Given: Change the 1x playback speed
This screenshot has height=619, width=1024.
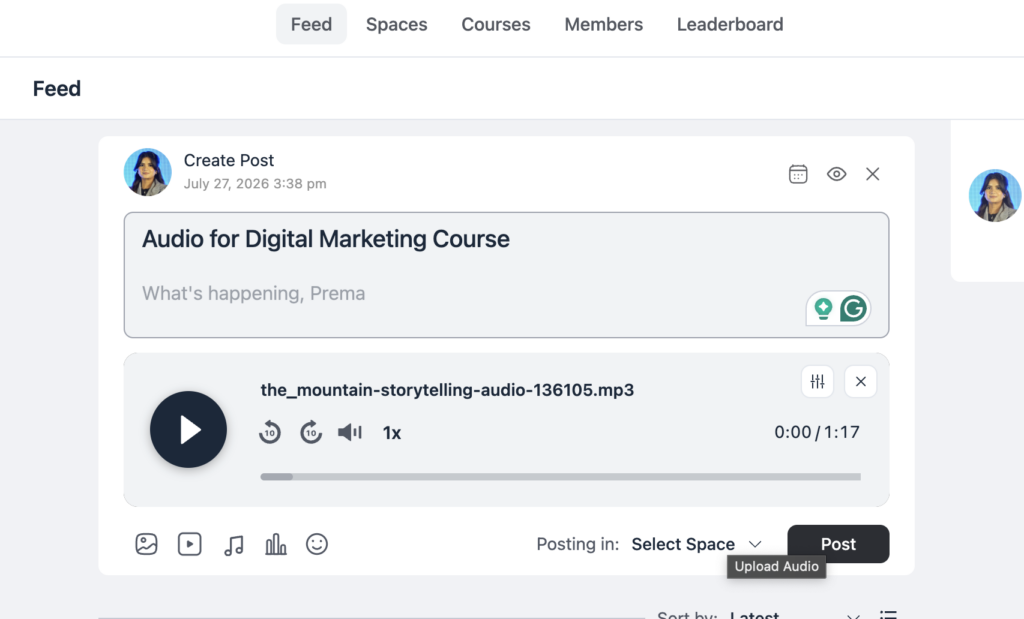Looking at the screenshot, I should 392,433.
